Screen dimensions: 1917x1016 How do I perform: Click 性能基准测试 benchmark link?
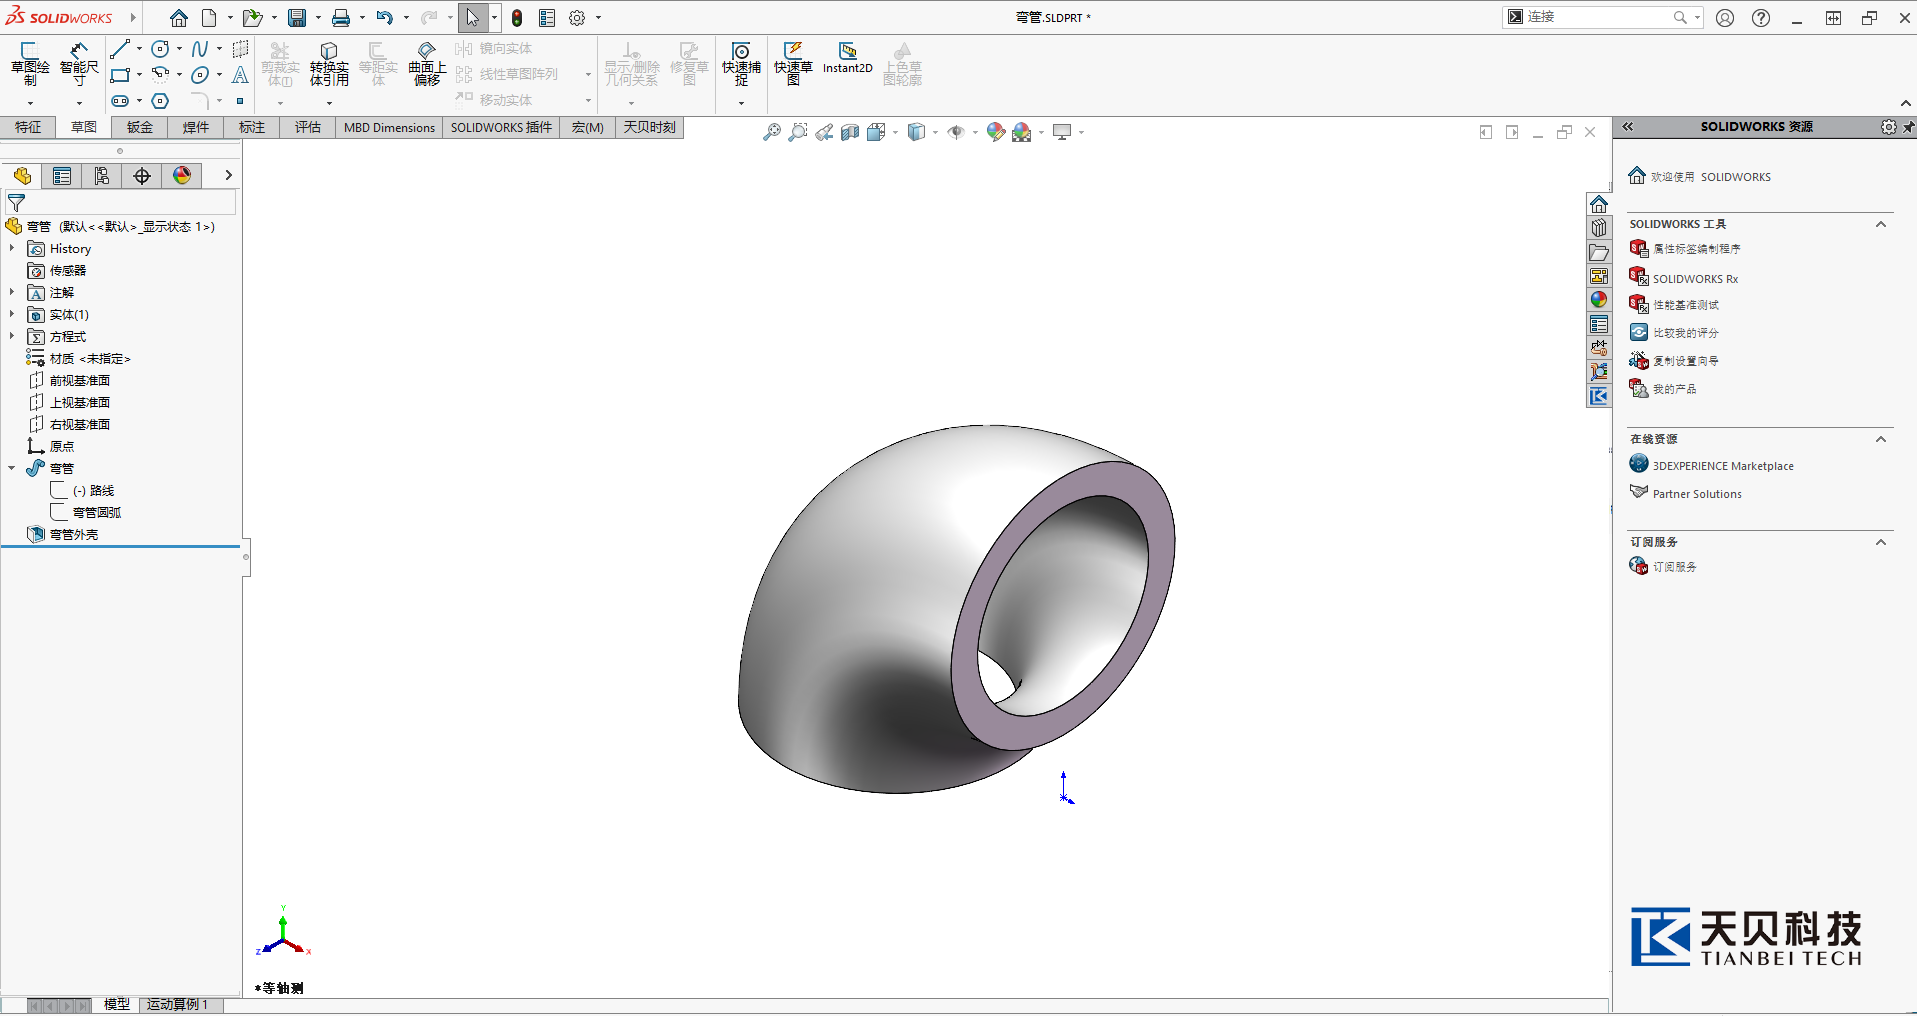1686,305
